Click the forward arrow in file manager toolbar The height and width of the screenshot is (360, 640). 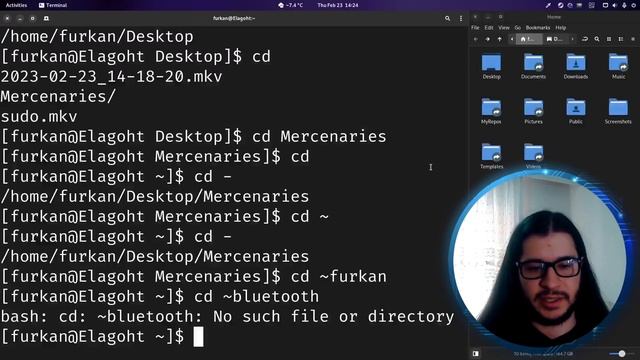[487, 39]
